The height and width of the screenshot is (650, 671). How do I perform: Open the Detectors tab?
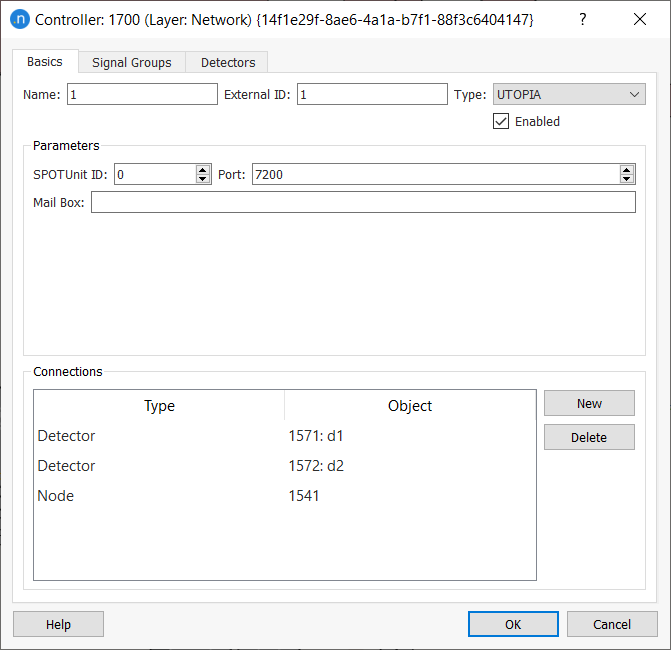point(228,62)
